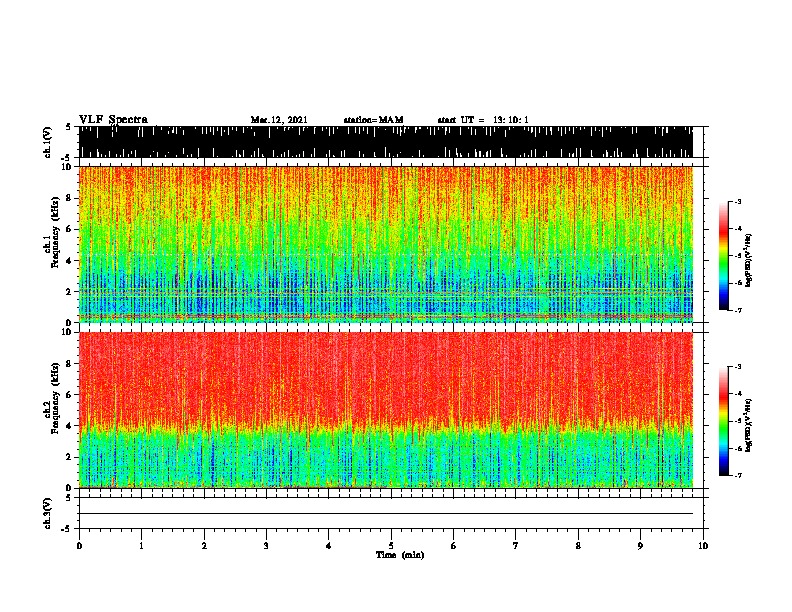Click the "-7" label on ch.2 colorbar
The image size is (792, 612).
point(738,475)
